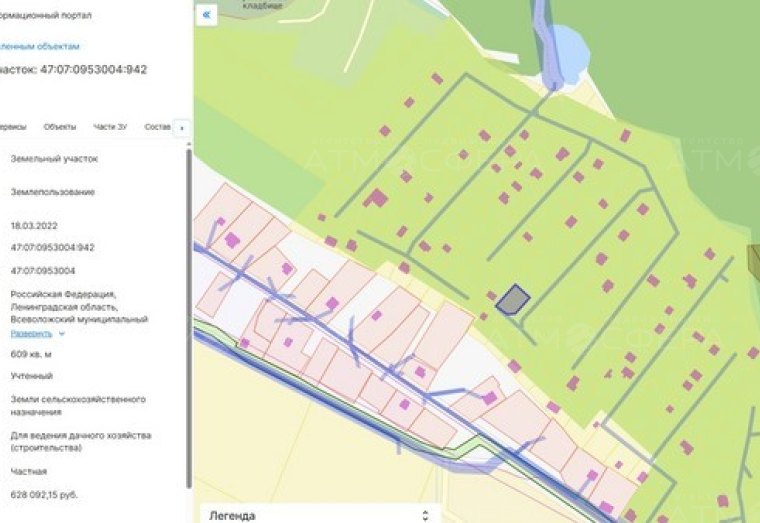Click the Земельный участок type text
Viewport: 760px width, 523px height.
pos(54,158)
